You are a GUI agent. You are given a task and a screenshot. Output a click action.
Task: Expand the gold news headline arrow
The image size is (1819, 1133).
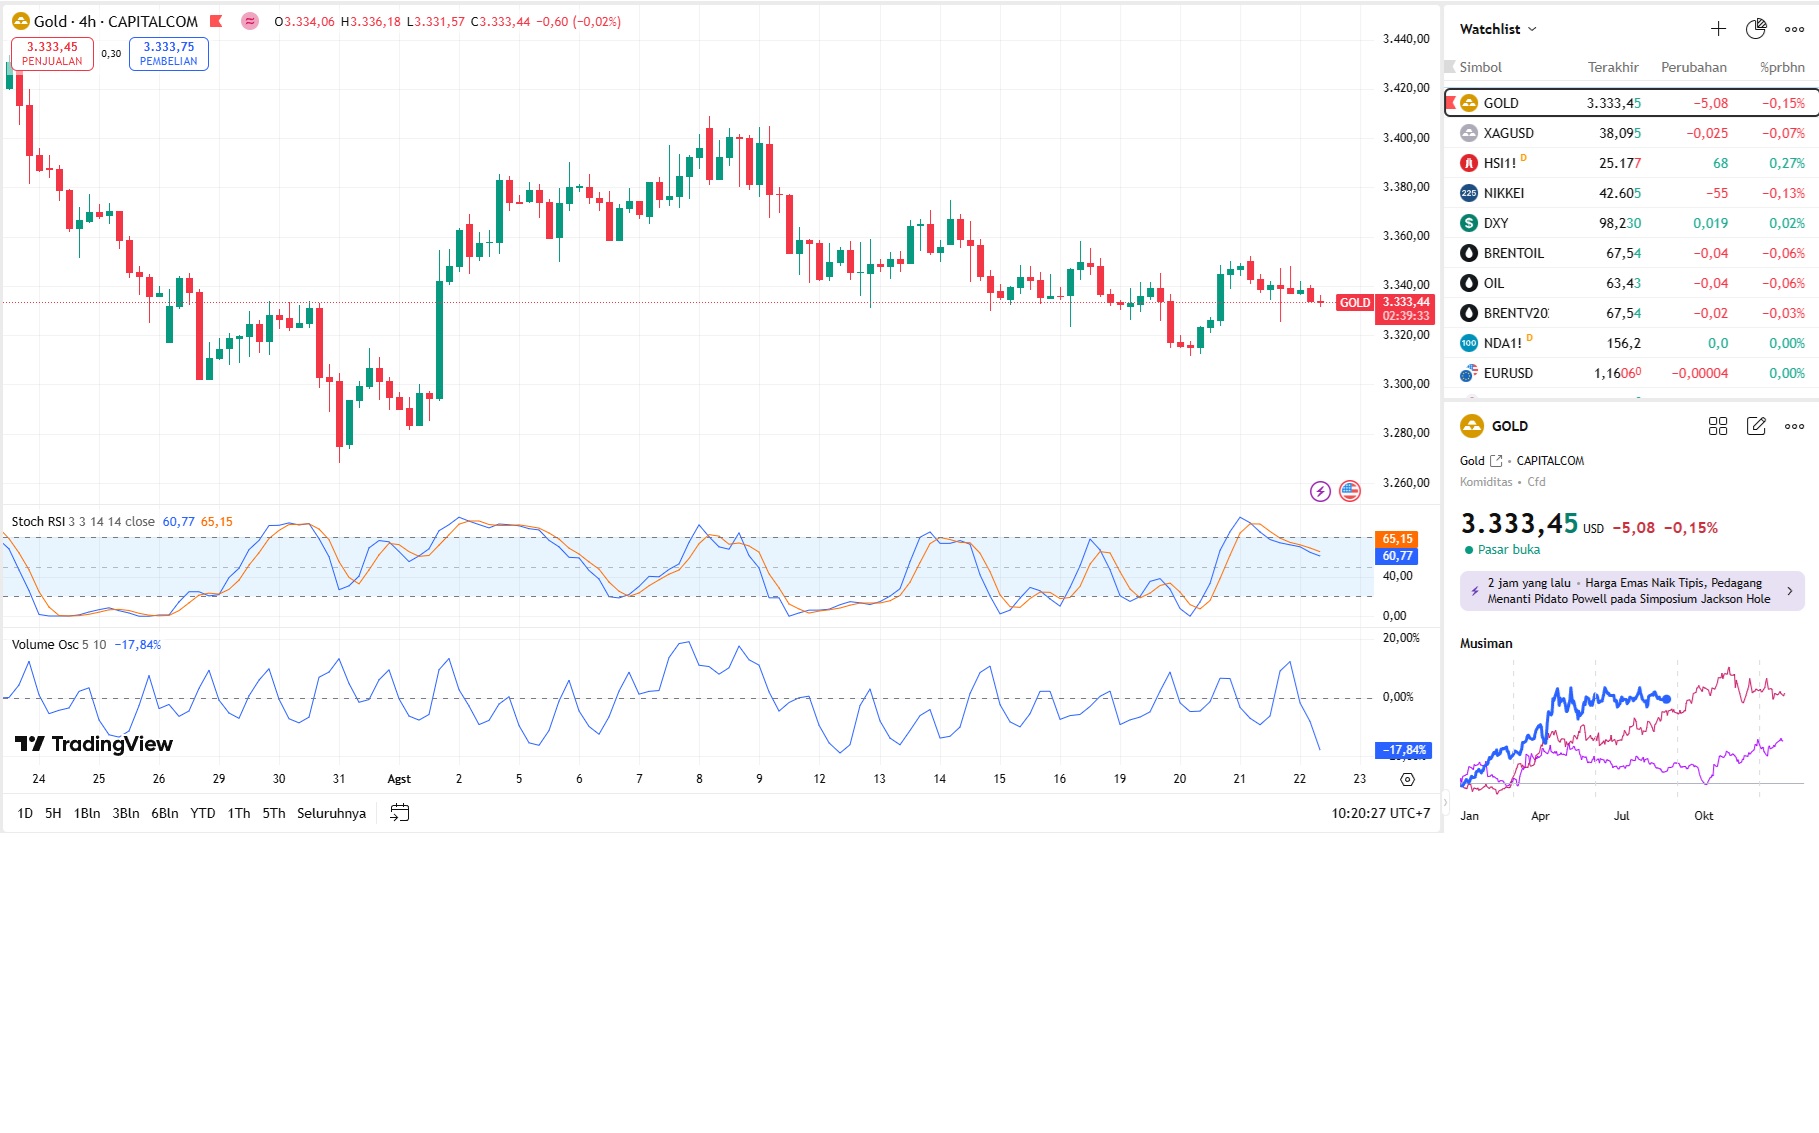click(1789, 591)
